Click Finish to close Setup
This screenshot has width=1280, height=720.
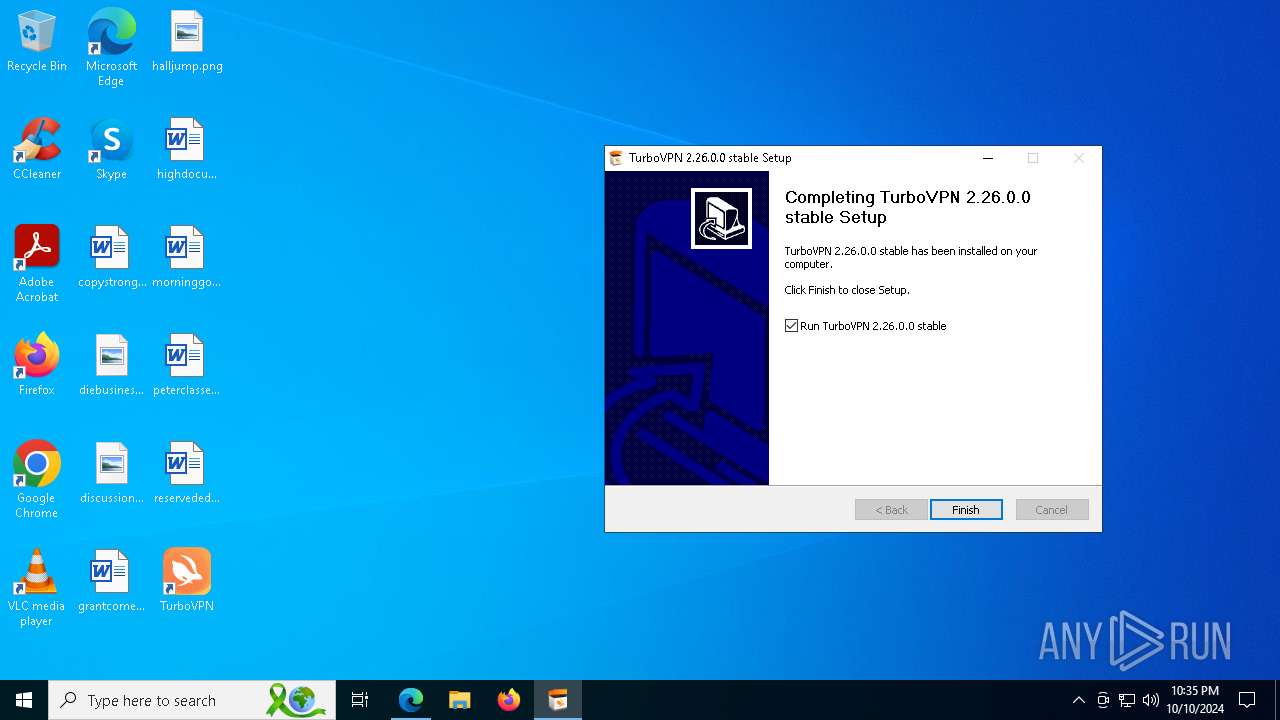(966, 510)
